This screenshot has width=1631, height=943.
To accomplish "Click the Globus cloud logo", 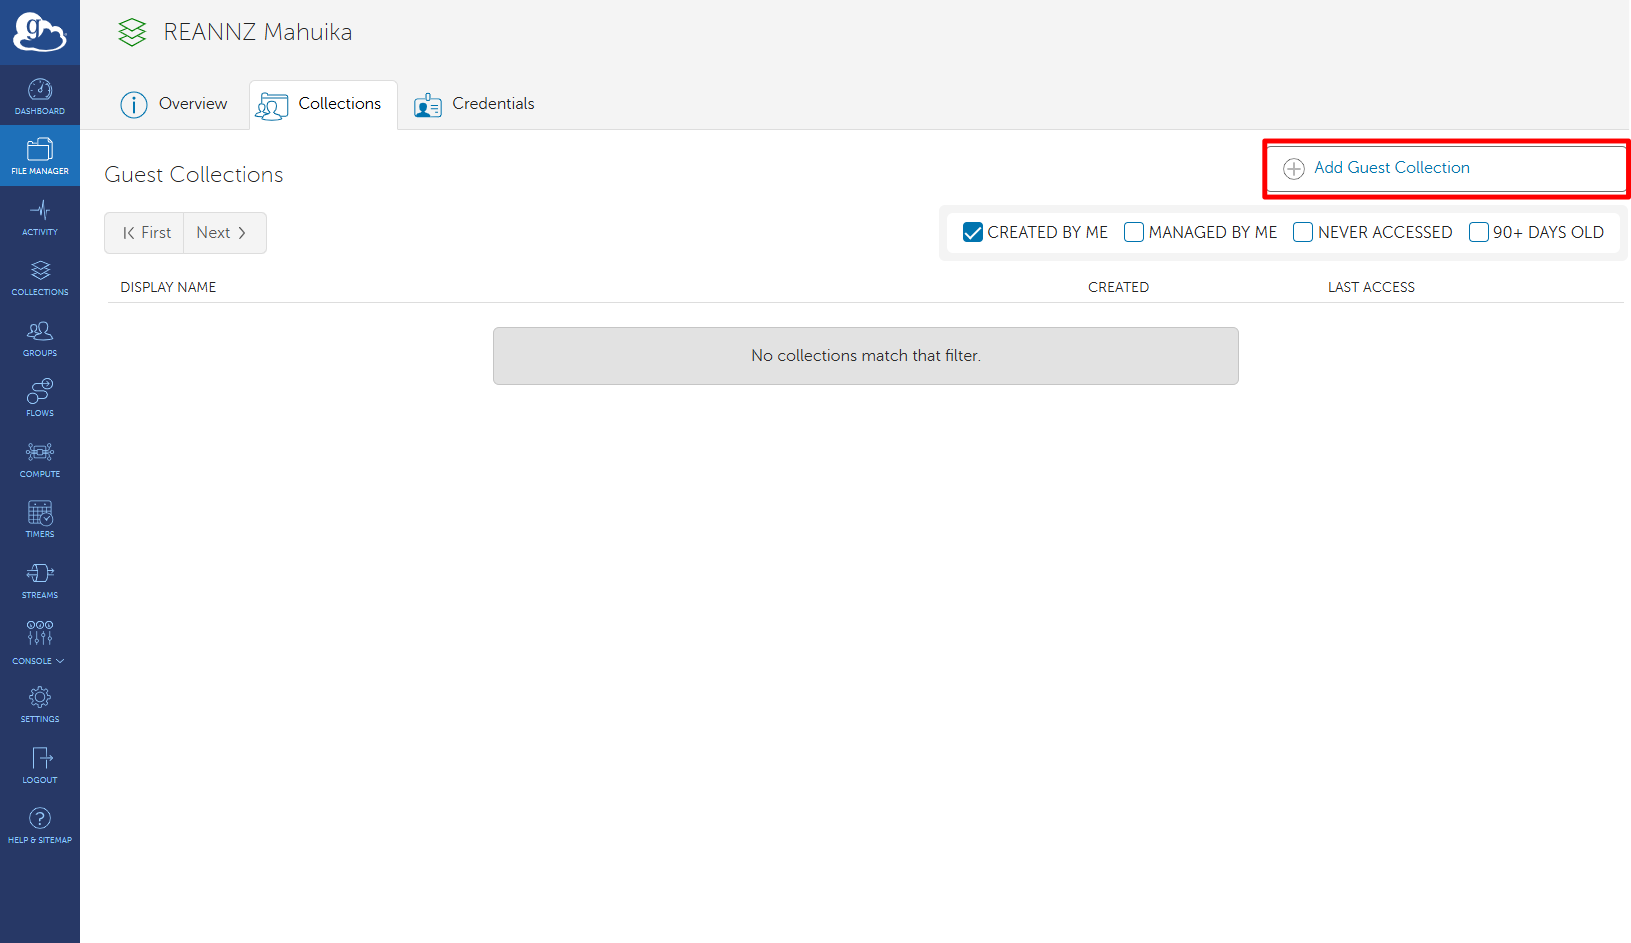I will click(x=40, y=32).
